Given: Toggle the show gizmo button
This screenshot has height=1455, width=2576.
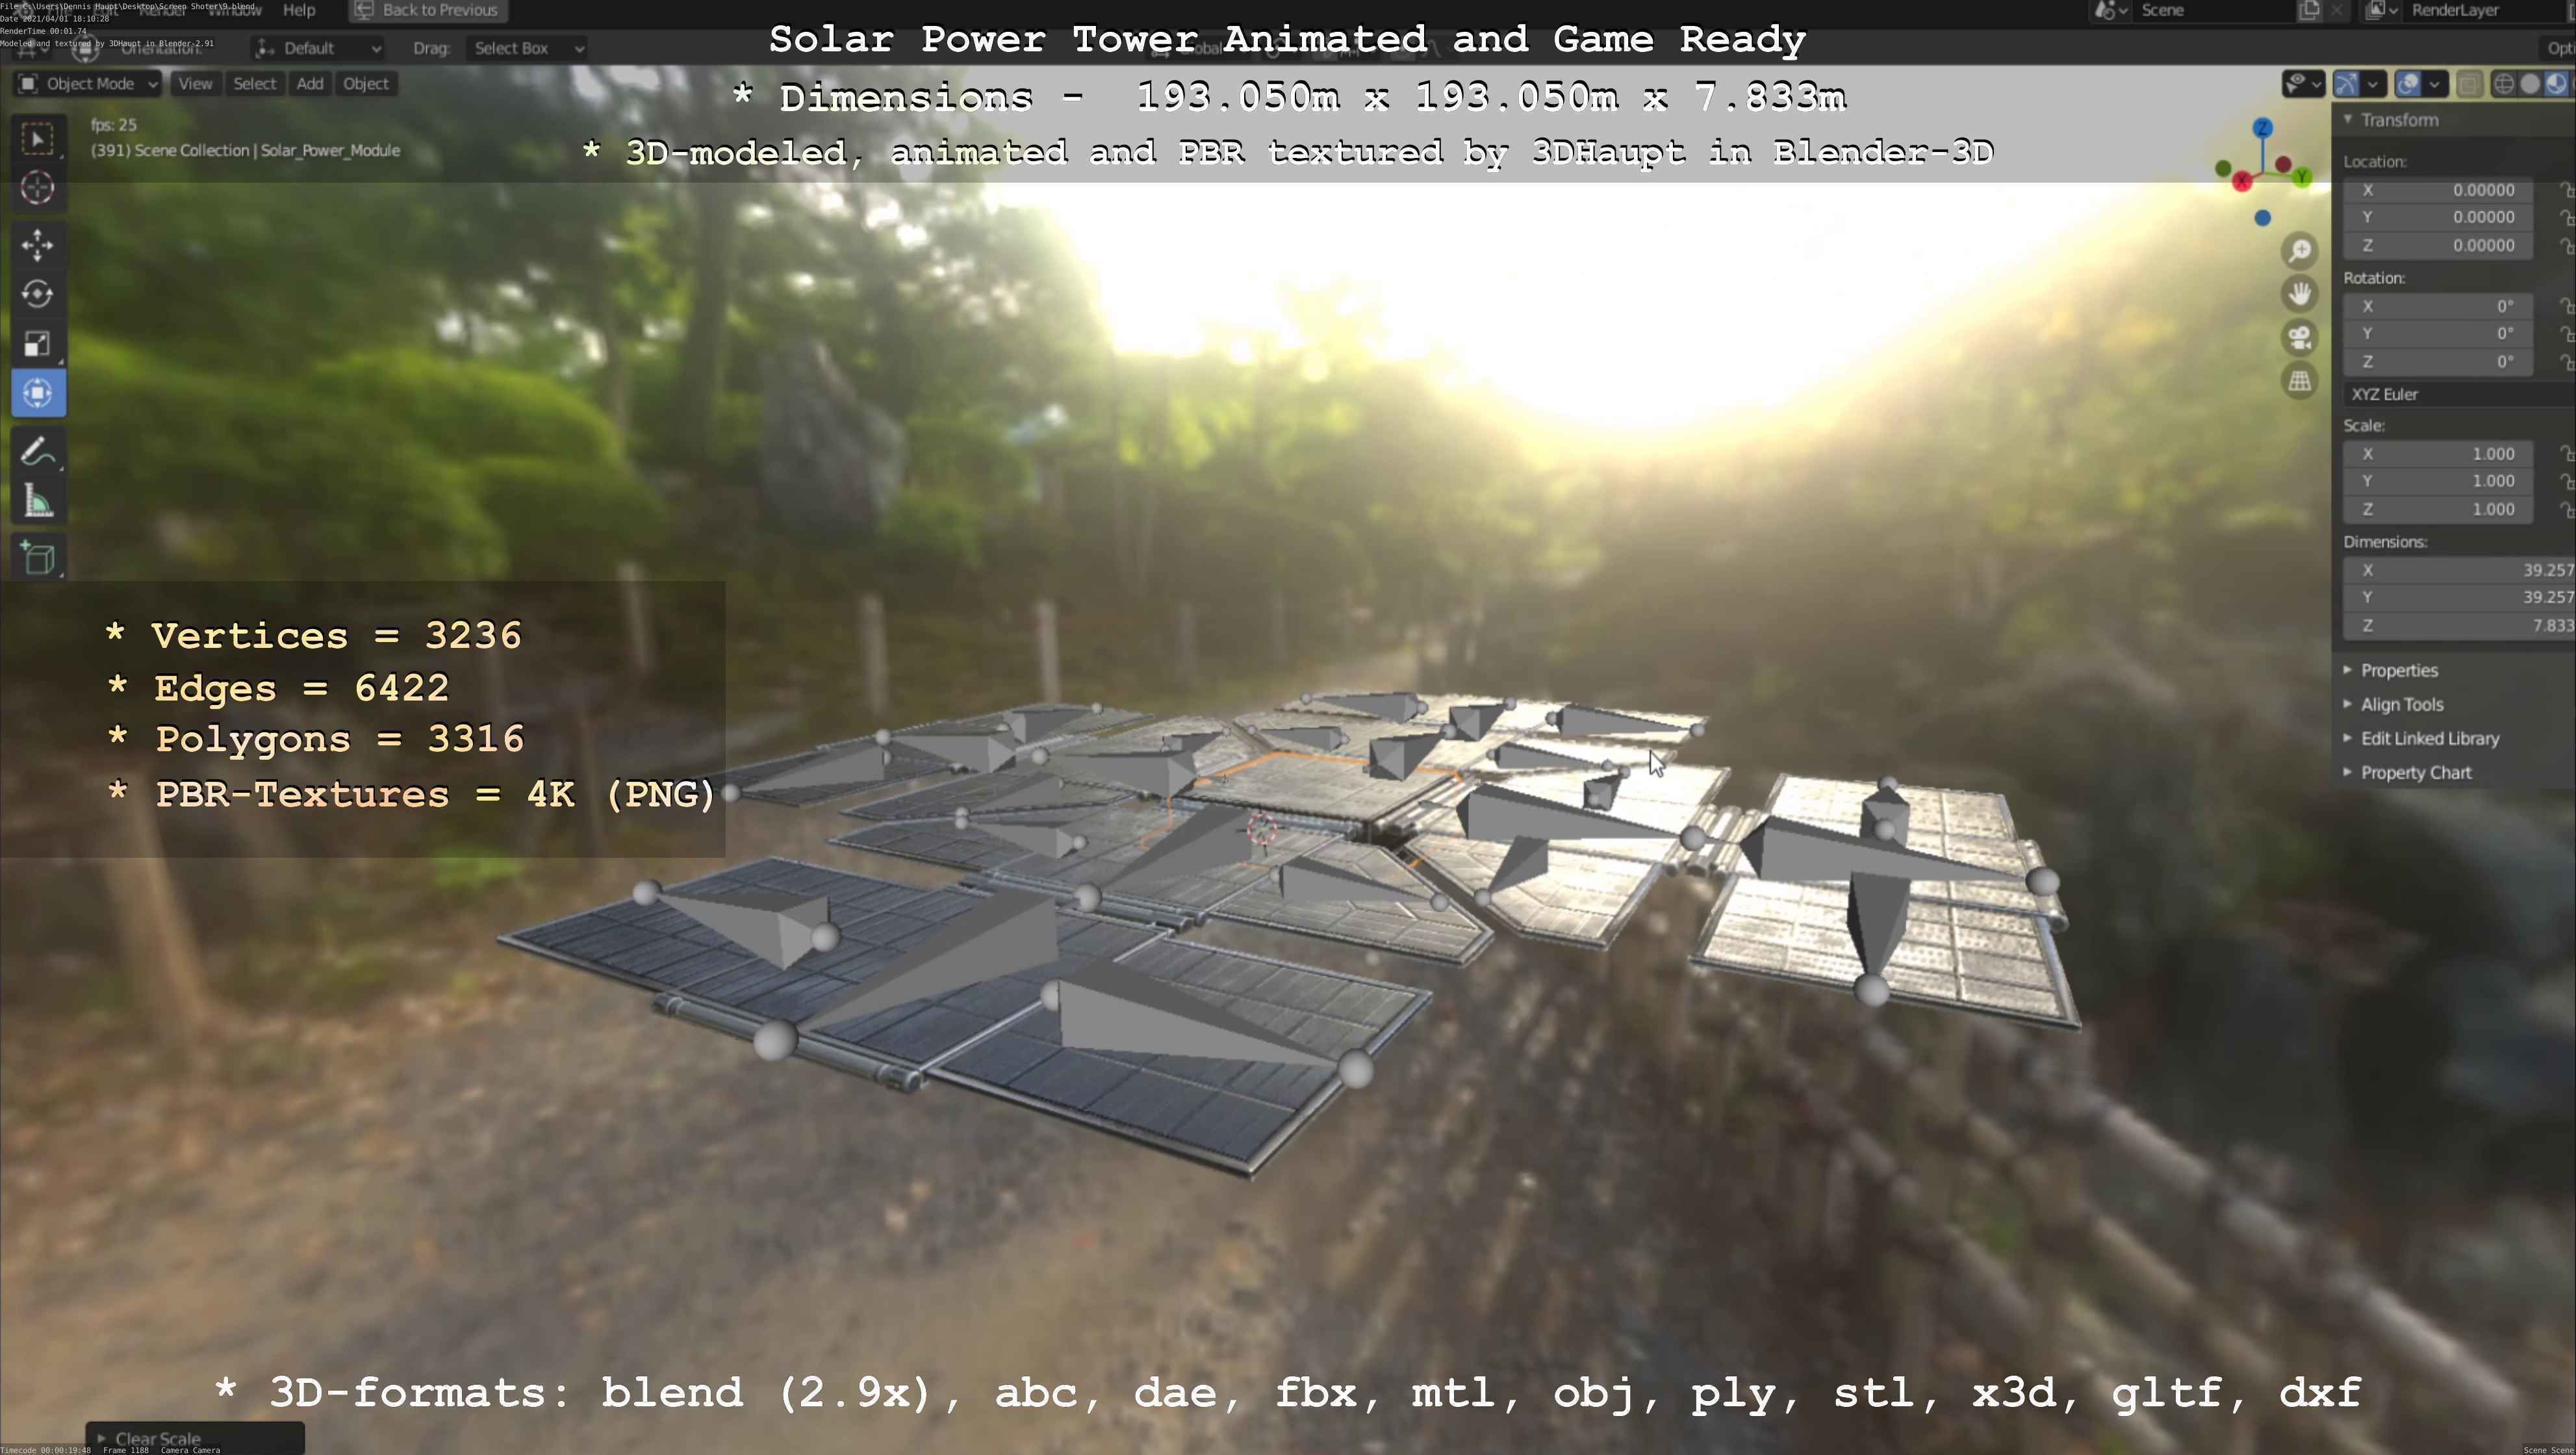Looking at the screenshot, I should coord(2346,84).
